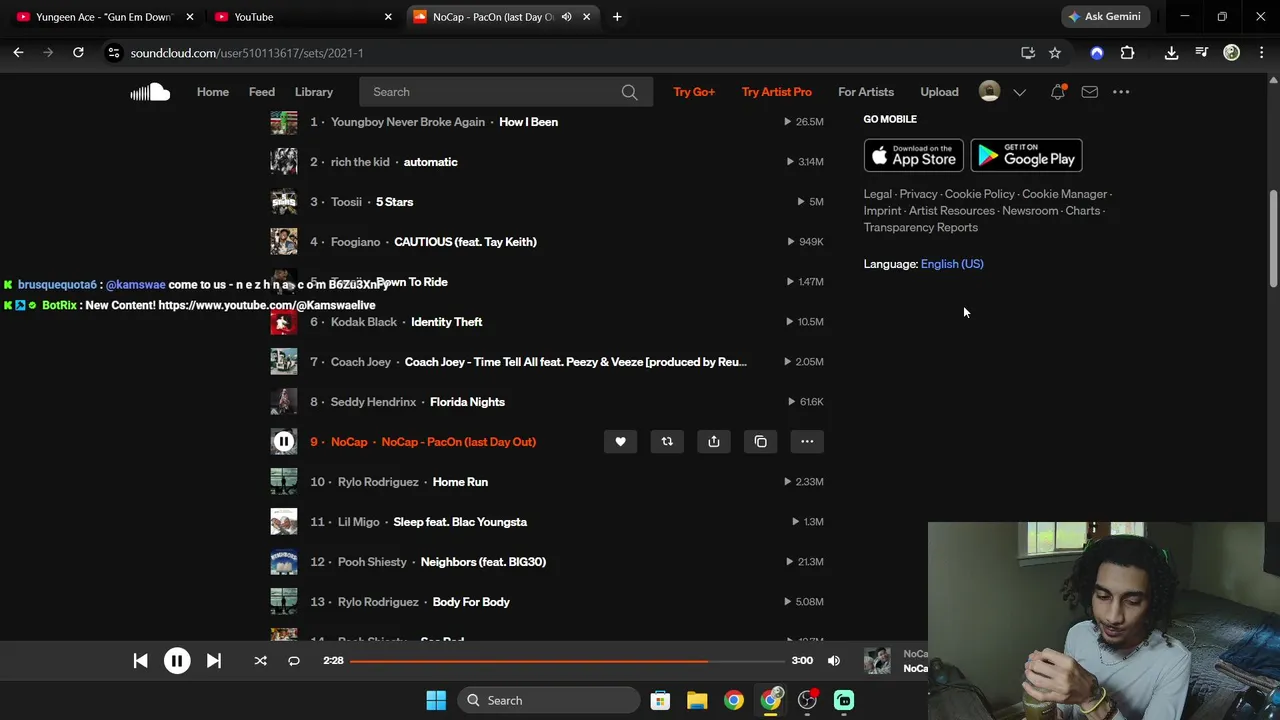The width and height of the screenshot is (1280, 720).
Task: Change language English (US)
Action: pos(952,264)
